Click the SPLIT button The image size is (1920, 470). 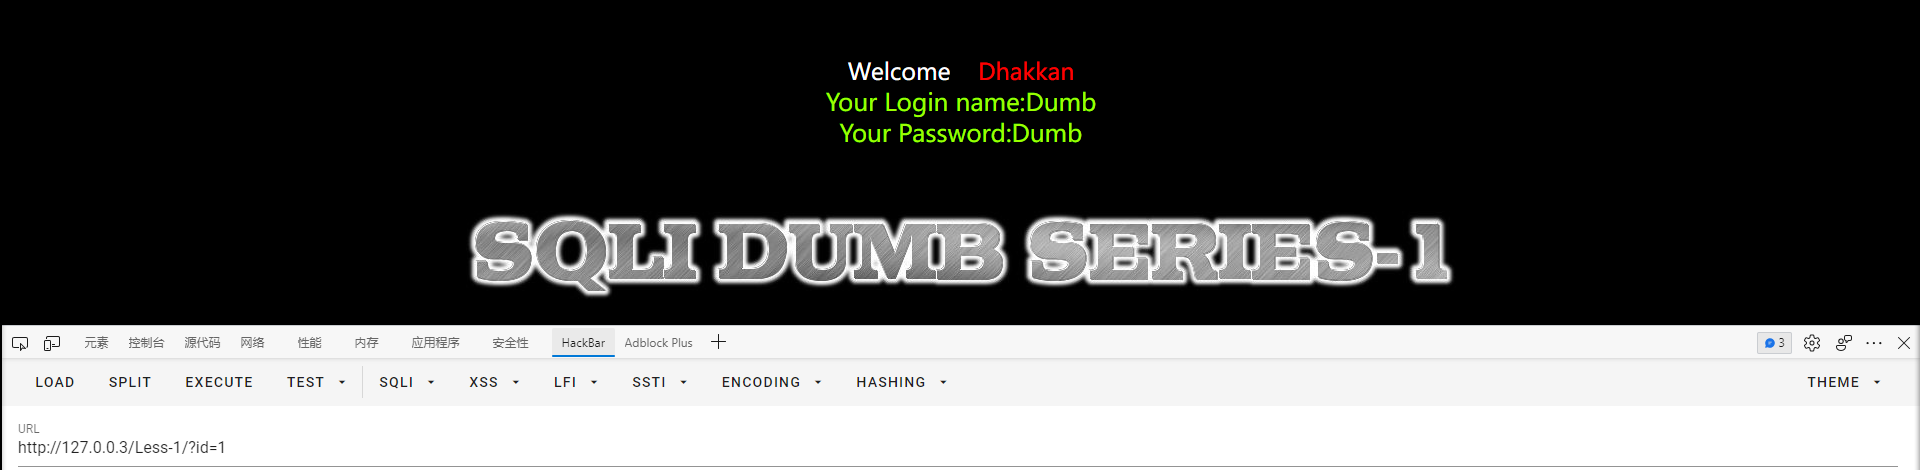[x=130, y=382]
